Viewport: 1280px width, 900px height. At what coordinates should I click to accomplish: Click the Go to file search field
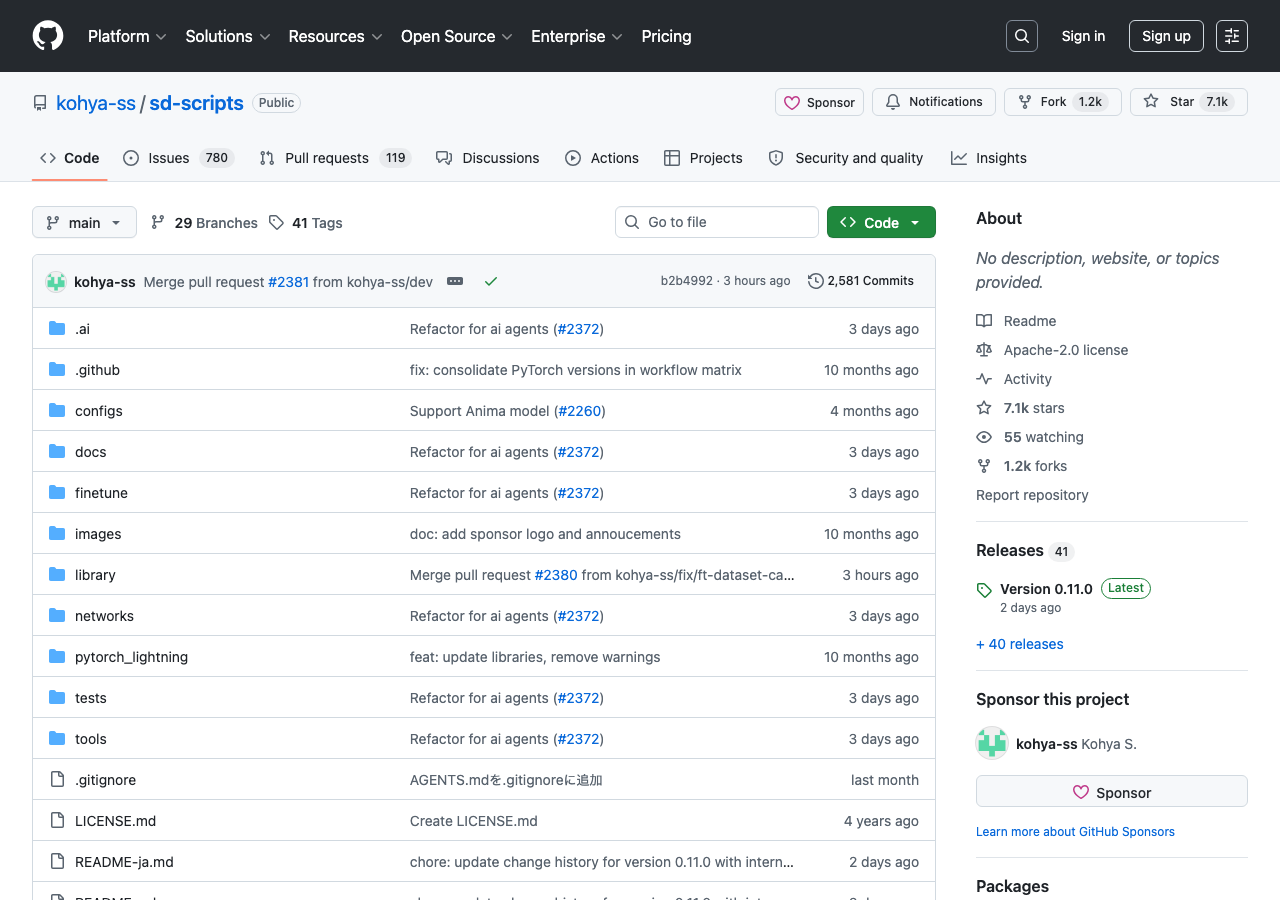(717, 222)
